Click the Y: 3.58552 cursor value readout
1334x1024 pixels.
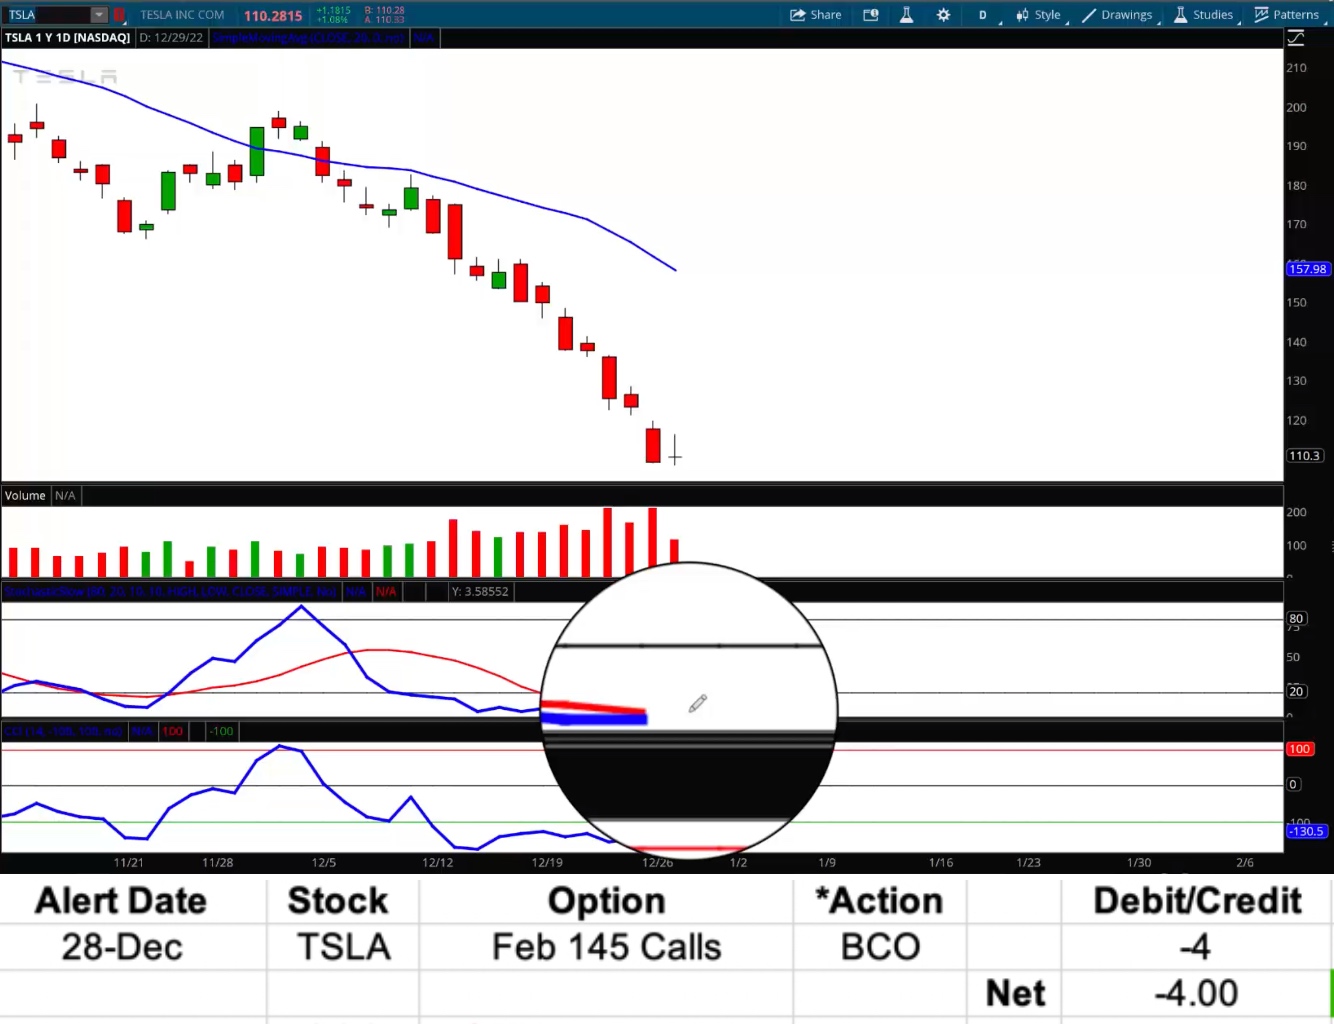click(x=480, y=592)
